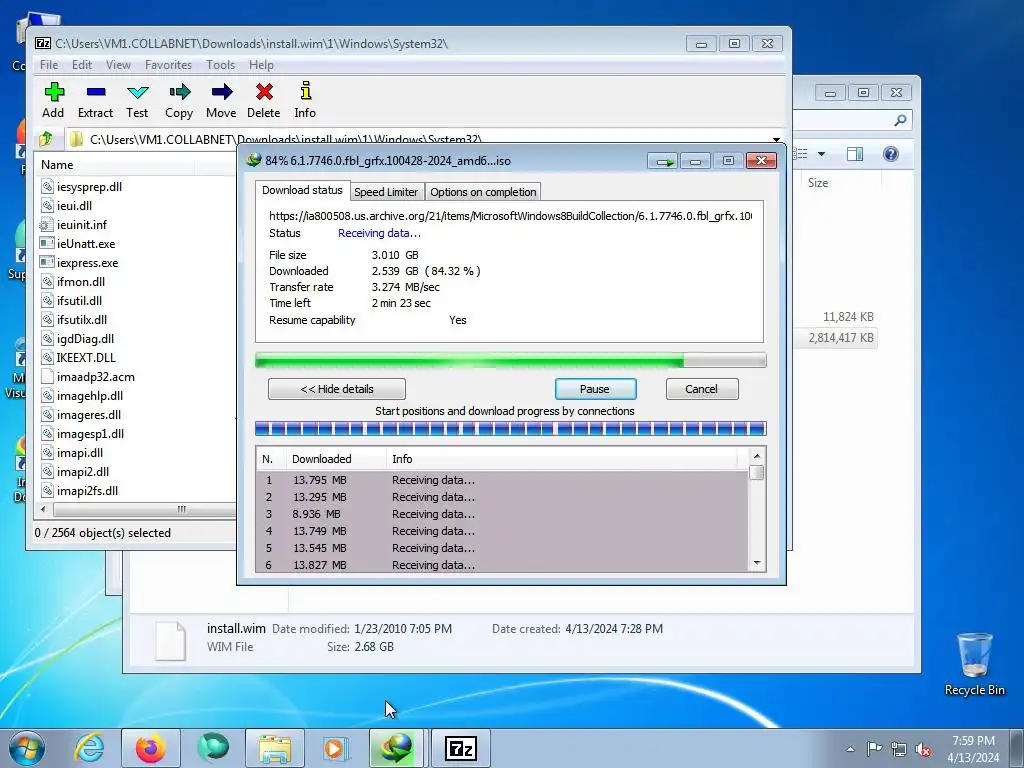Open the Favorites menu in 7-Zip
This screenshot has height=768, width=1024.
tap(168, 65)
